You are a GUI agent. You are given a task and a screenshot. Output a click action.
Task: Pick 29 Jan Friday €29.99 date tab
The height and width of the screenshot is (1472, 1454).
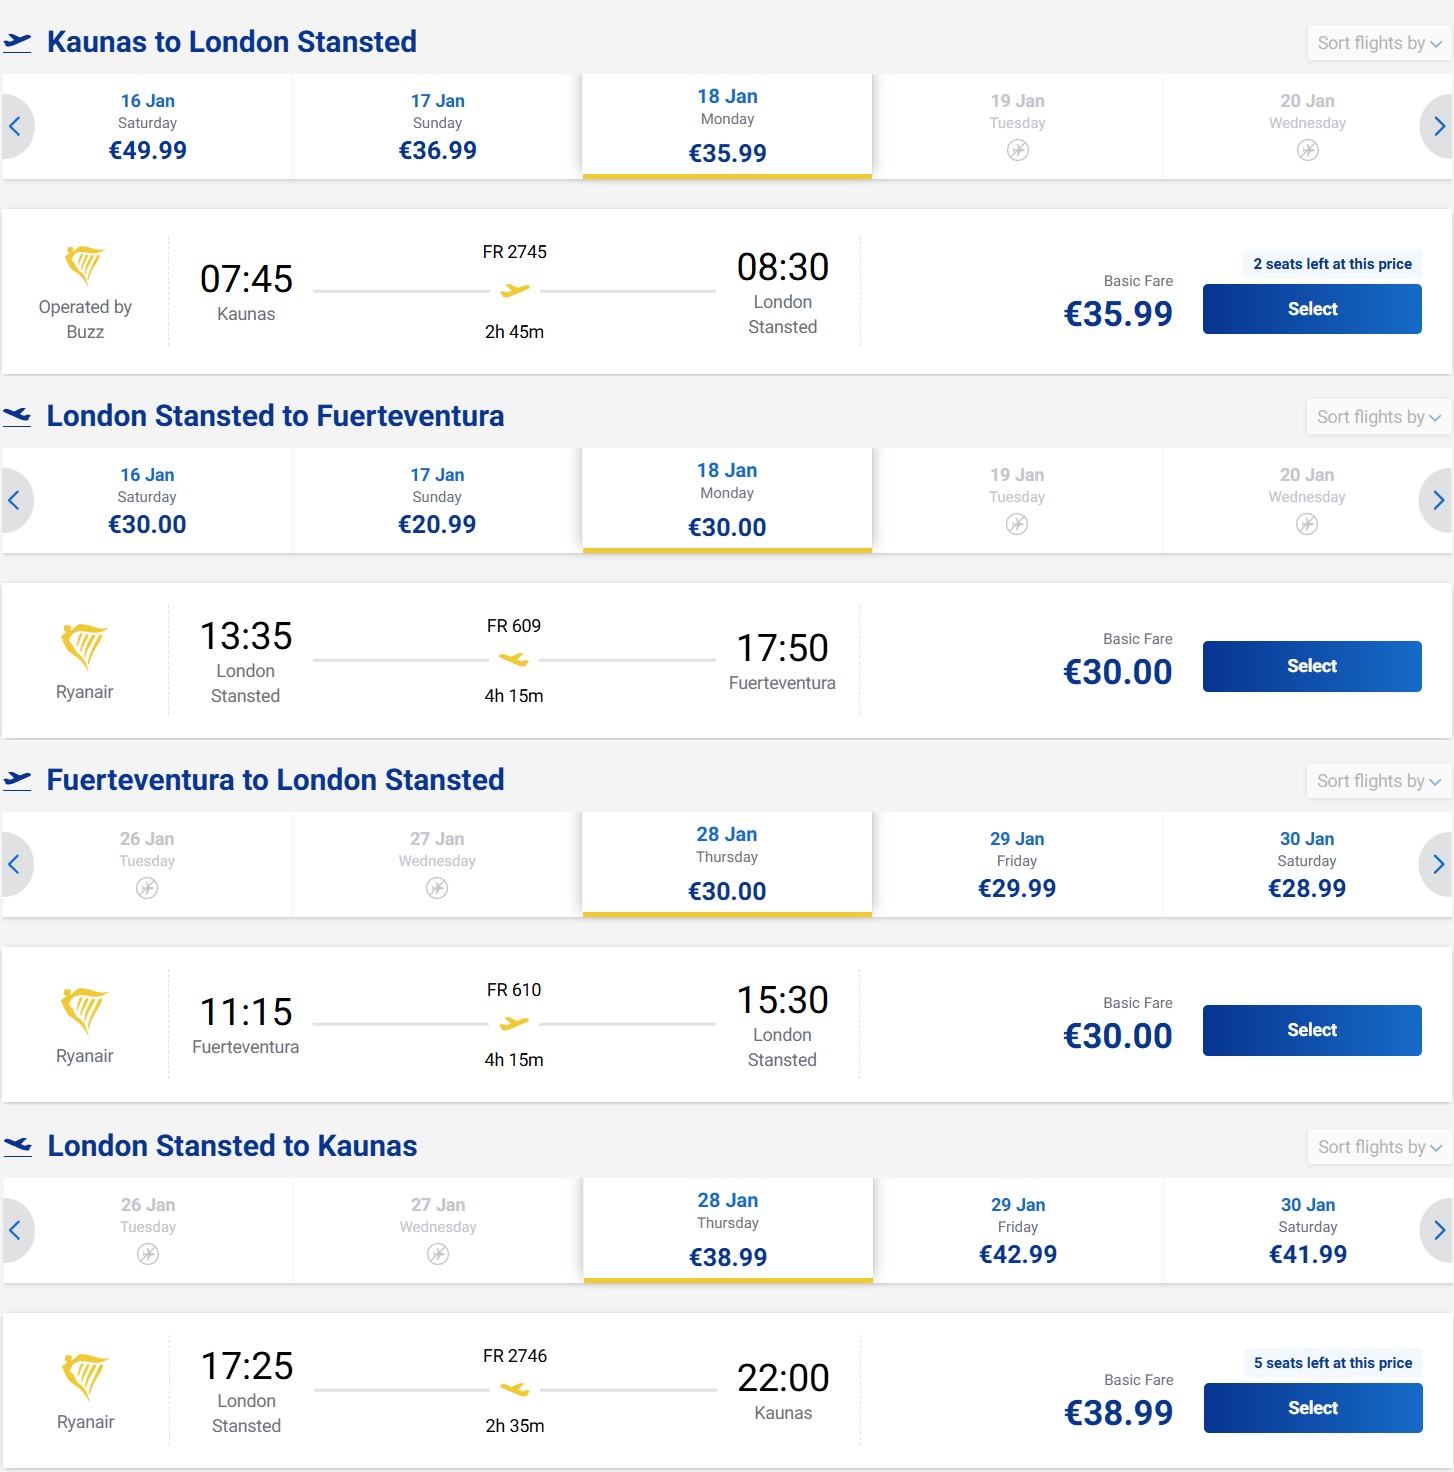[x=1017, y=864]
